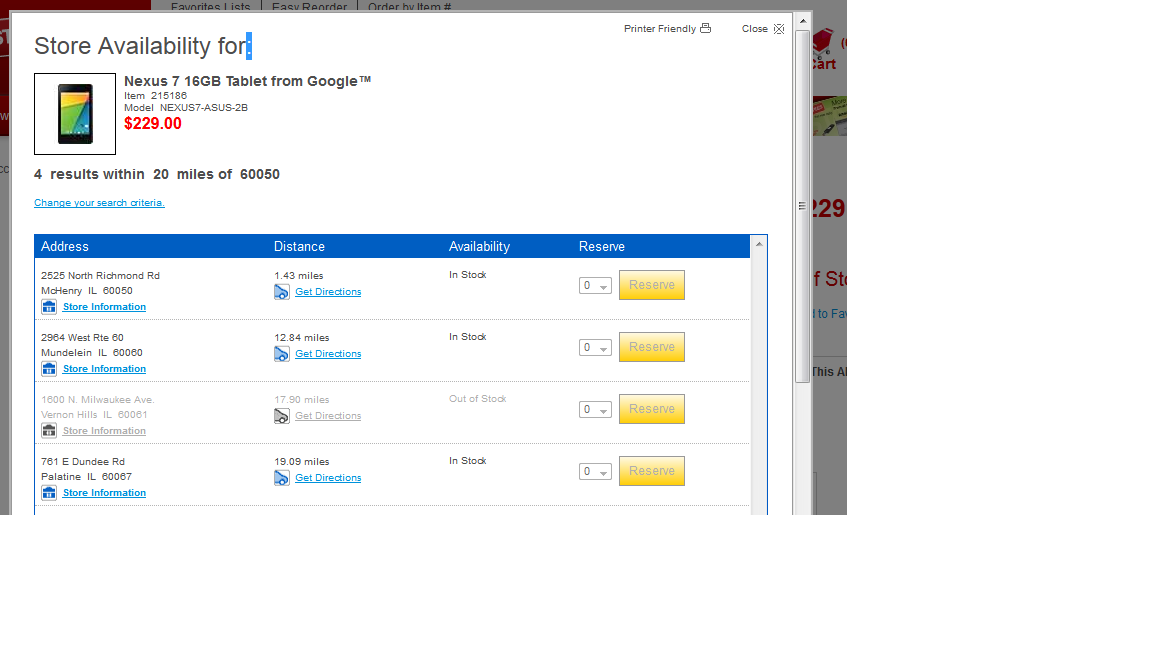The image size is (1152, 648).
Task: Click the Printer Friendly text link
Action: 660,29
